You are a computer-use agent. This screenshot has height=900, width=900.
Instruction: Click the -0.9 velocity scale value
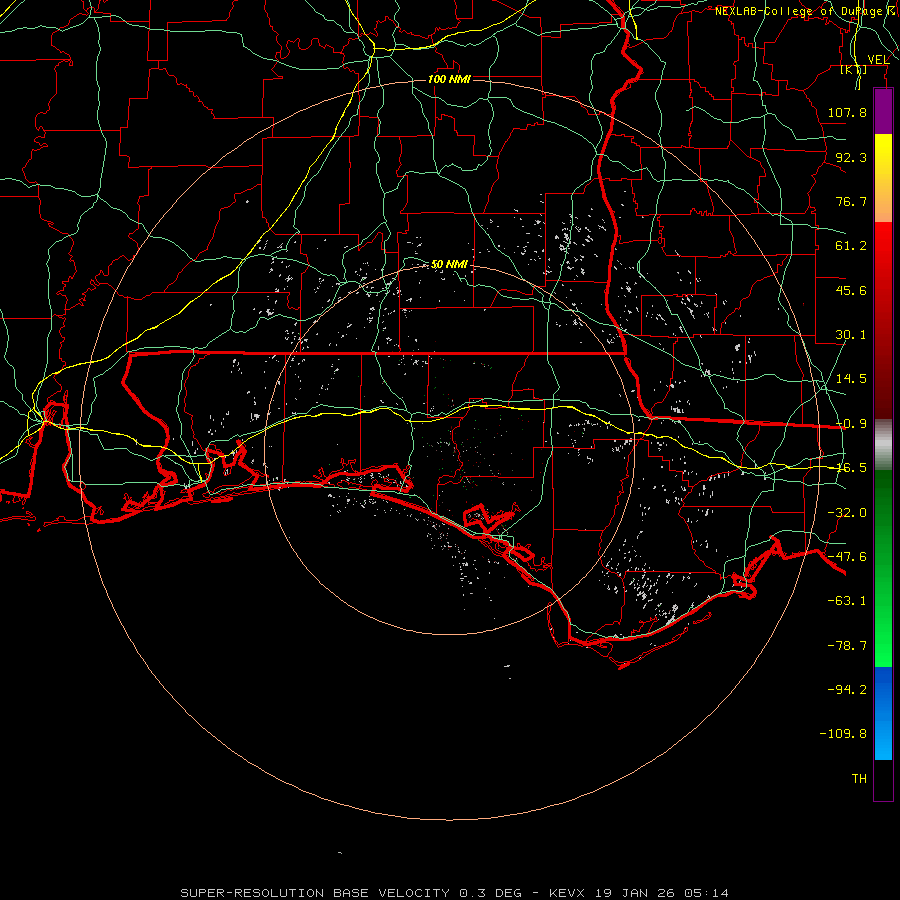(x=851, y=424)
